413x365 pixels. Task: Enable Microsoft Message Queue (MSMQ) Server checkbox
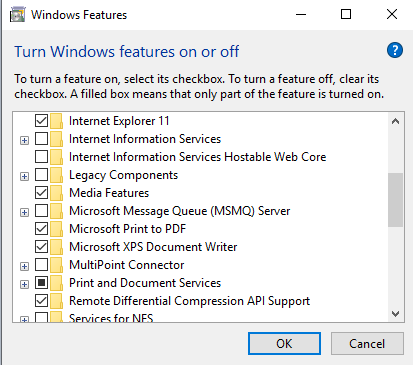tap(41, 210)
